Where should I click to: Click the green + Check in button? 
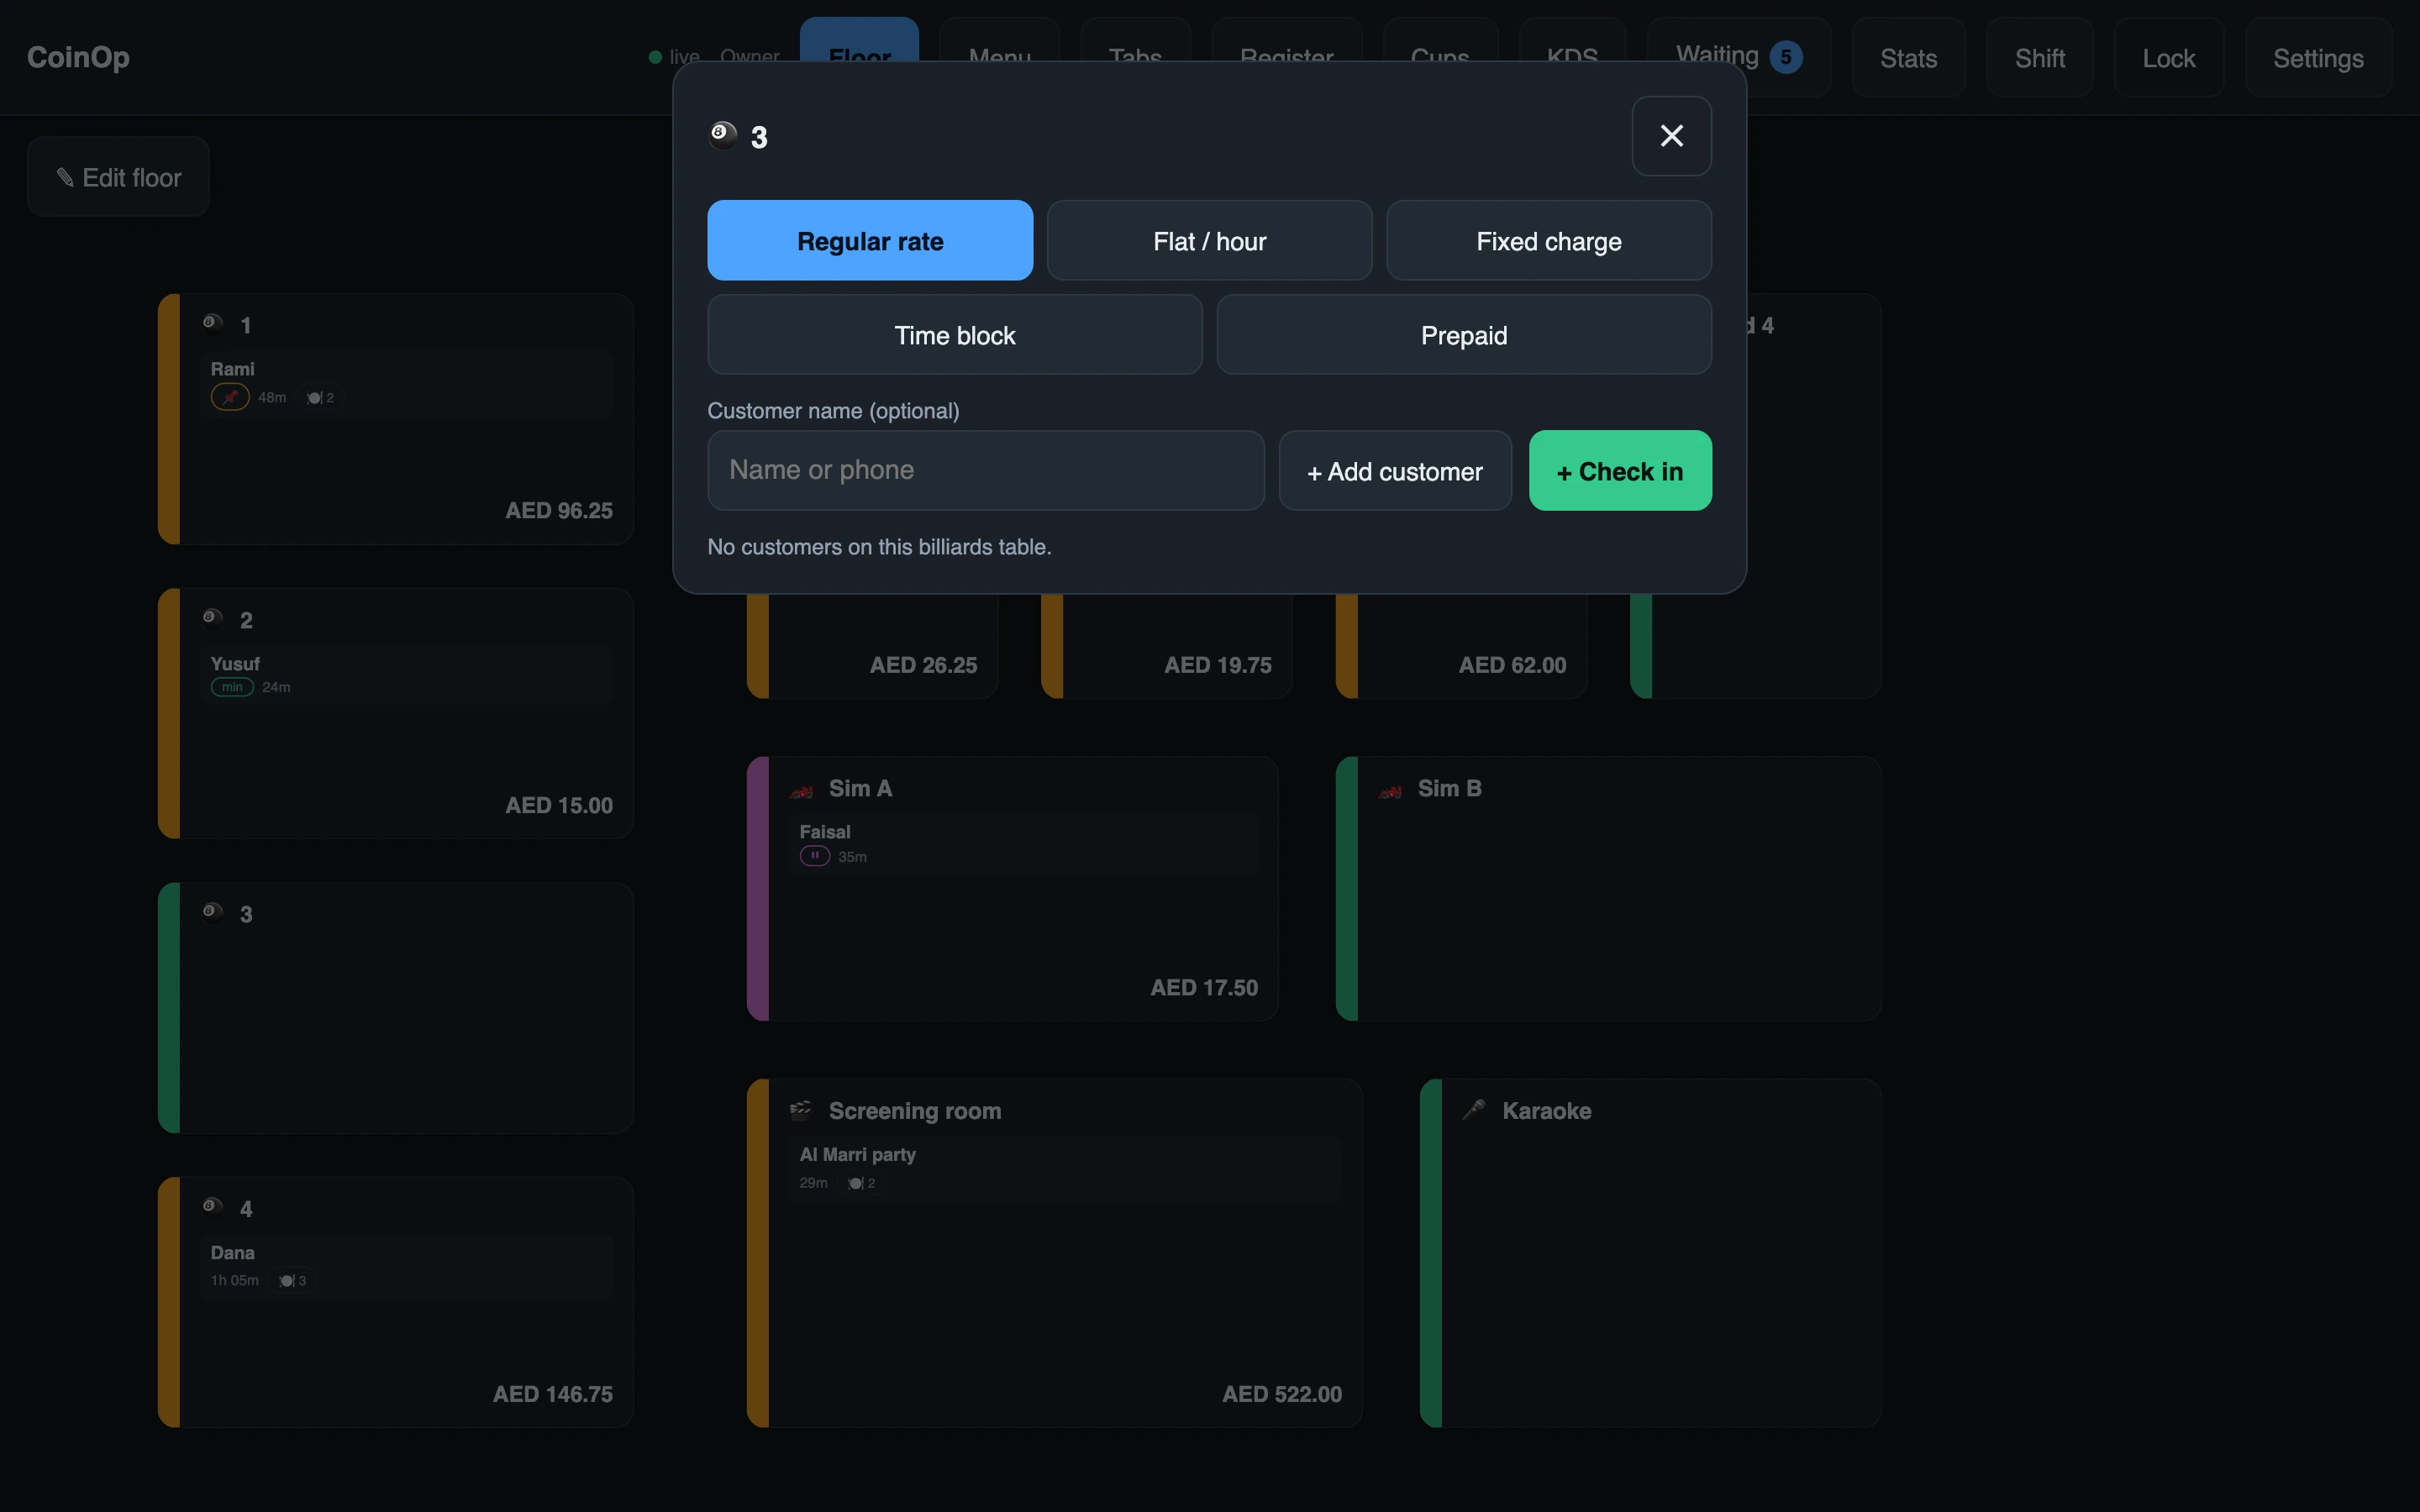tap(1619, 470)
